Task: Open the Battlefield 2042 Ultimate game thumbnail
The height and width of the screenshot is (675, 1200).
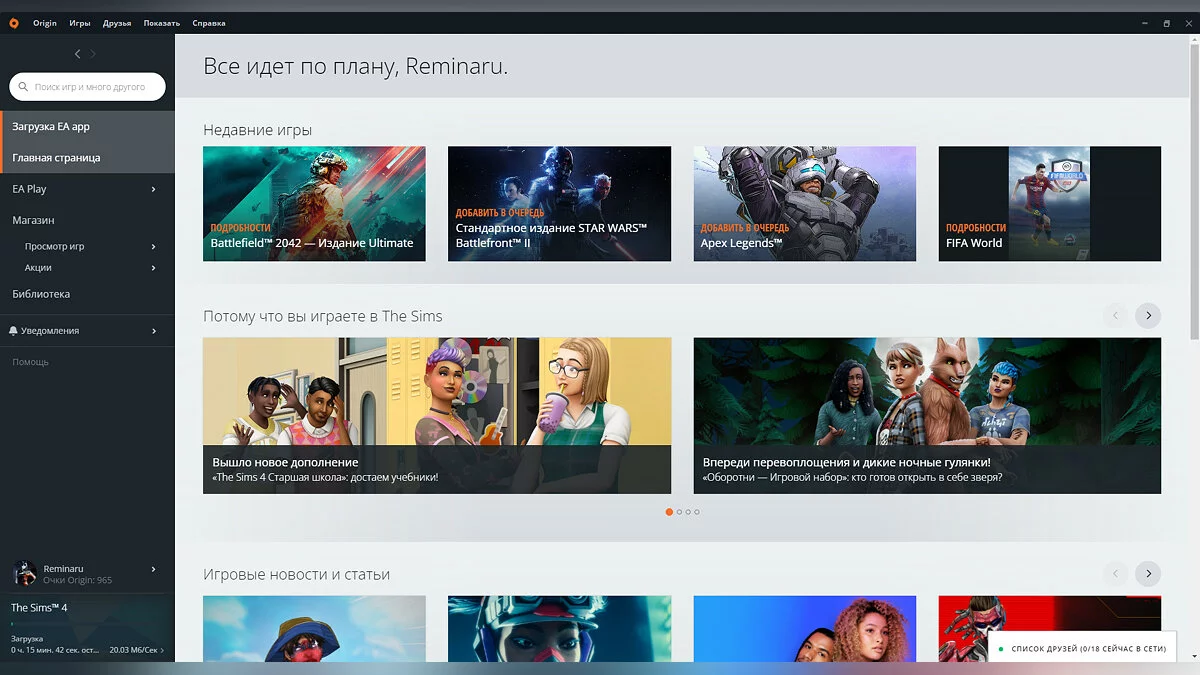Action: 314,204
